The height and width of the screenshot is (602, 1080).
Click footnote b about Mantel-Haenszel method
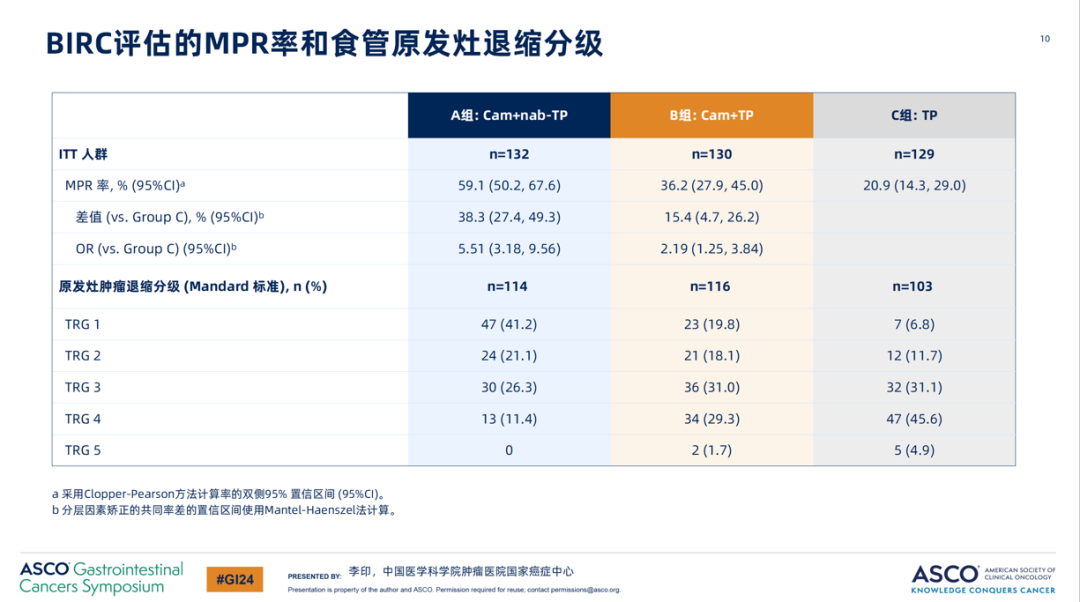(226, 510)
